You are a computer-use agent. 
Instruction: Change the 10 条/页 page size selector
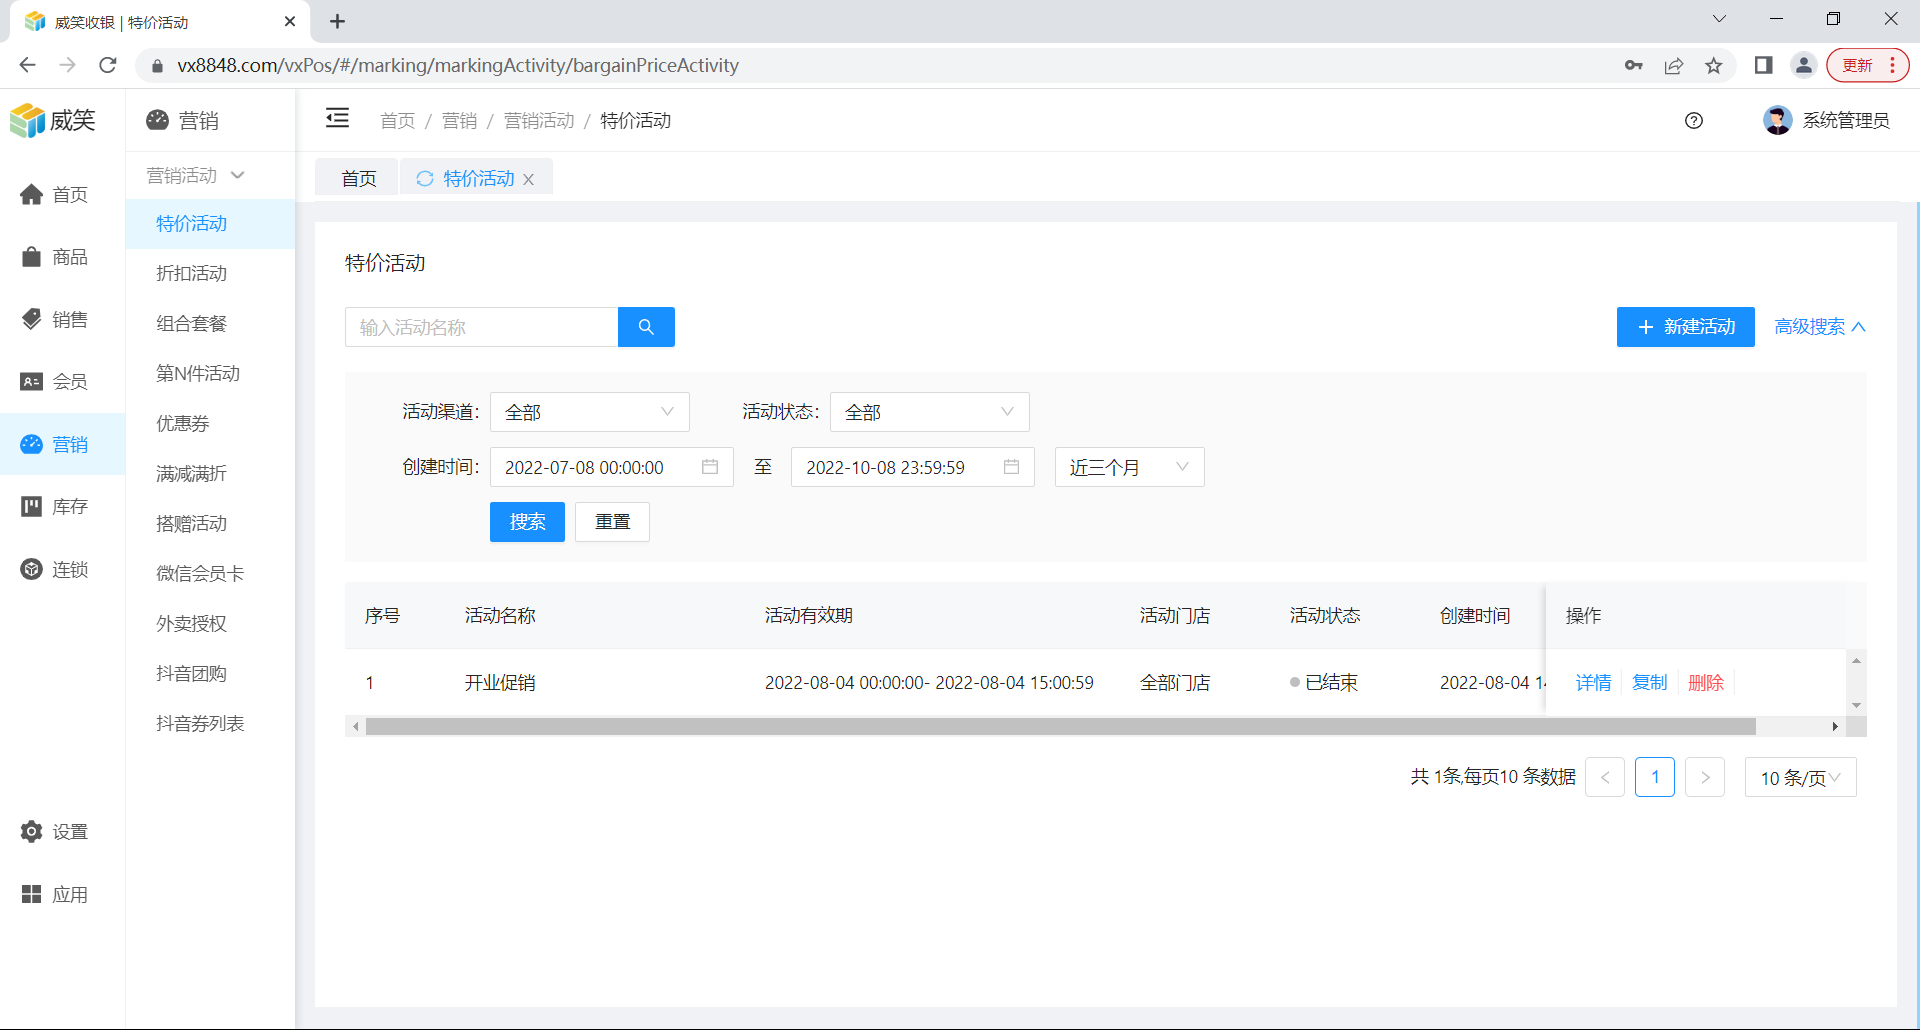[1799, 777]
